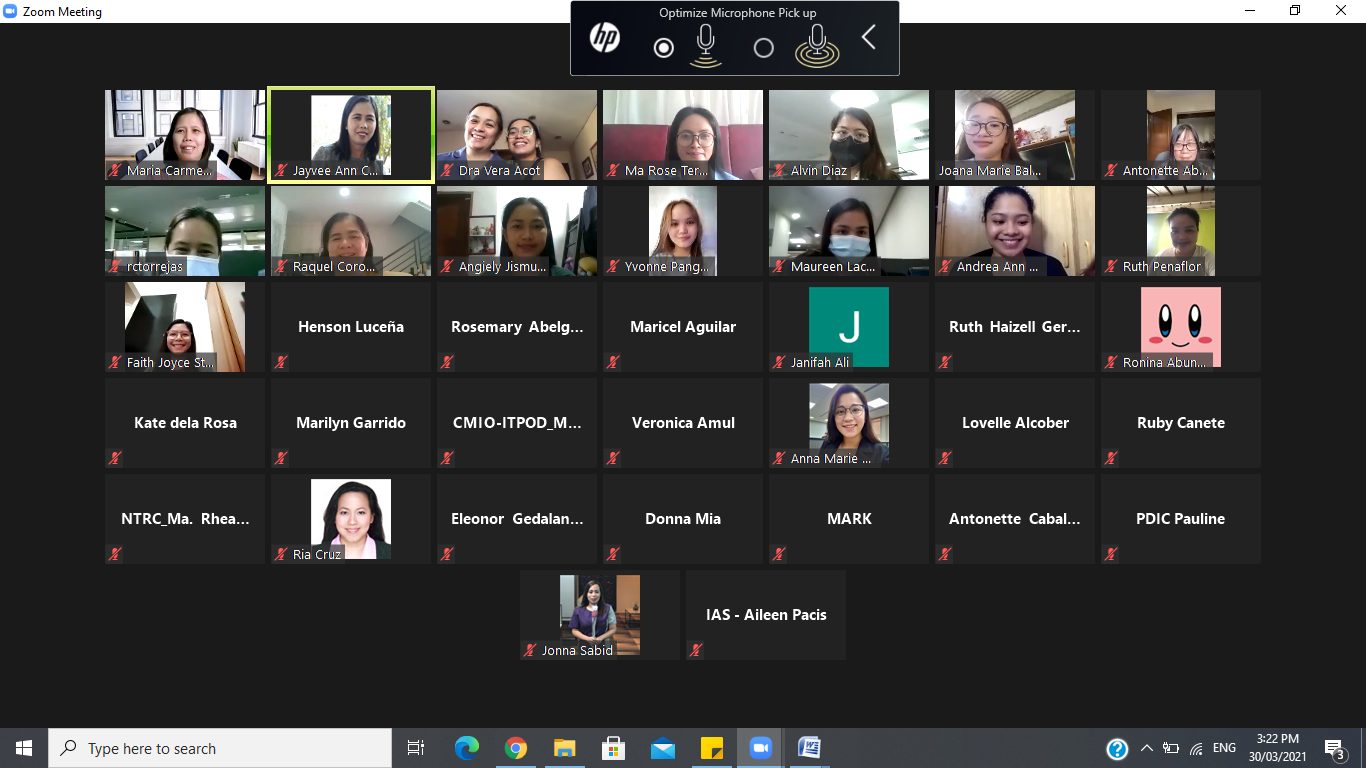1366x768 pixels.
Task: Open the Windows Start menu
Action: point(24,748)
